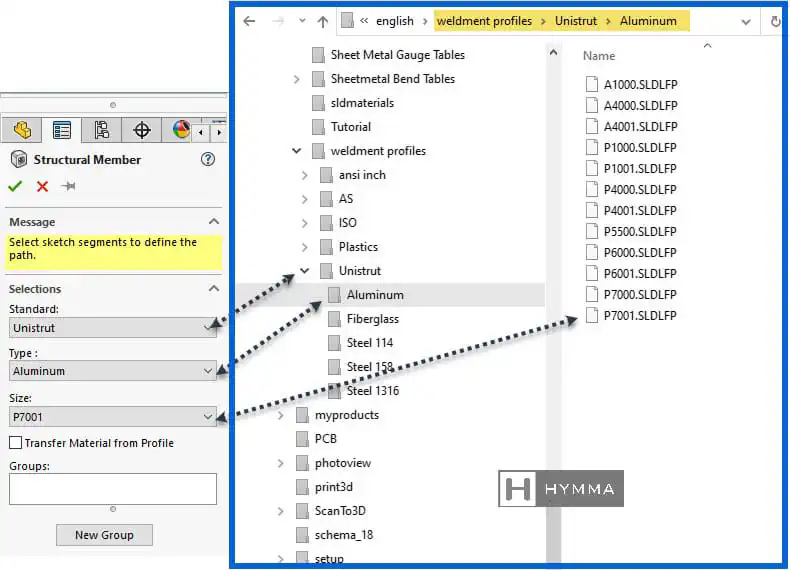
Task: Expand the Sheetmetal Bend Tables folder
Action: coord(297,79)
